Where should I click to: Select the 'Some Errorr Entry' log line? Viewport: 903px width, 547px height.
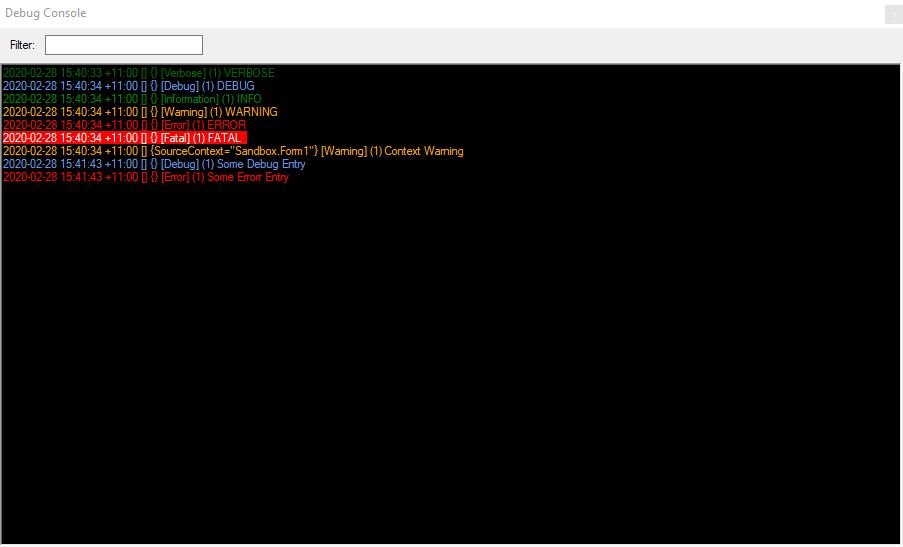click(145, 177)
